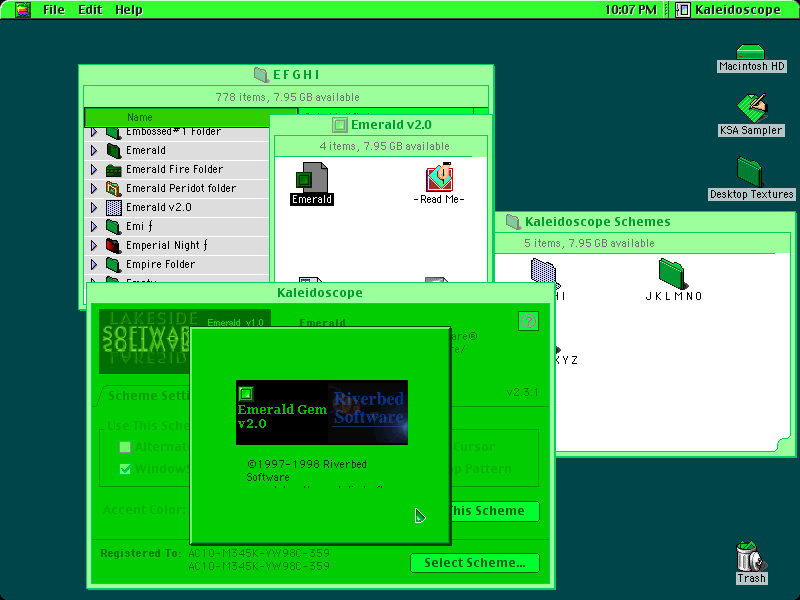Select the 'Empire Folder' name text
Viewport: 800px width, 600px height.
point(161,264)
